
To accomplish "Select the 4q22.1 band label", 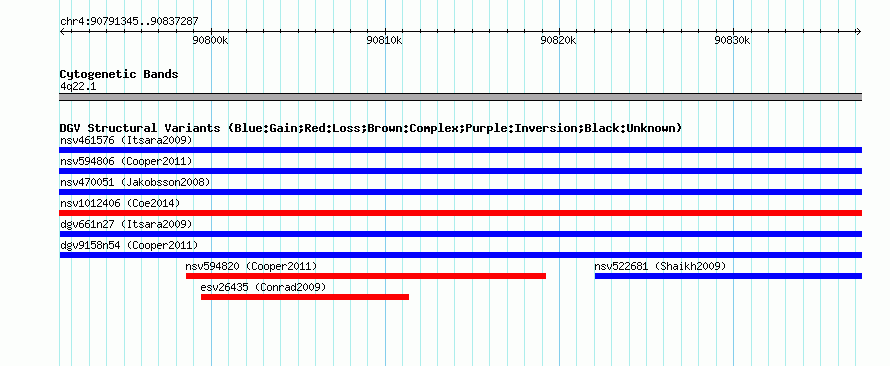I will click(x=78, y=86).
